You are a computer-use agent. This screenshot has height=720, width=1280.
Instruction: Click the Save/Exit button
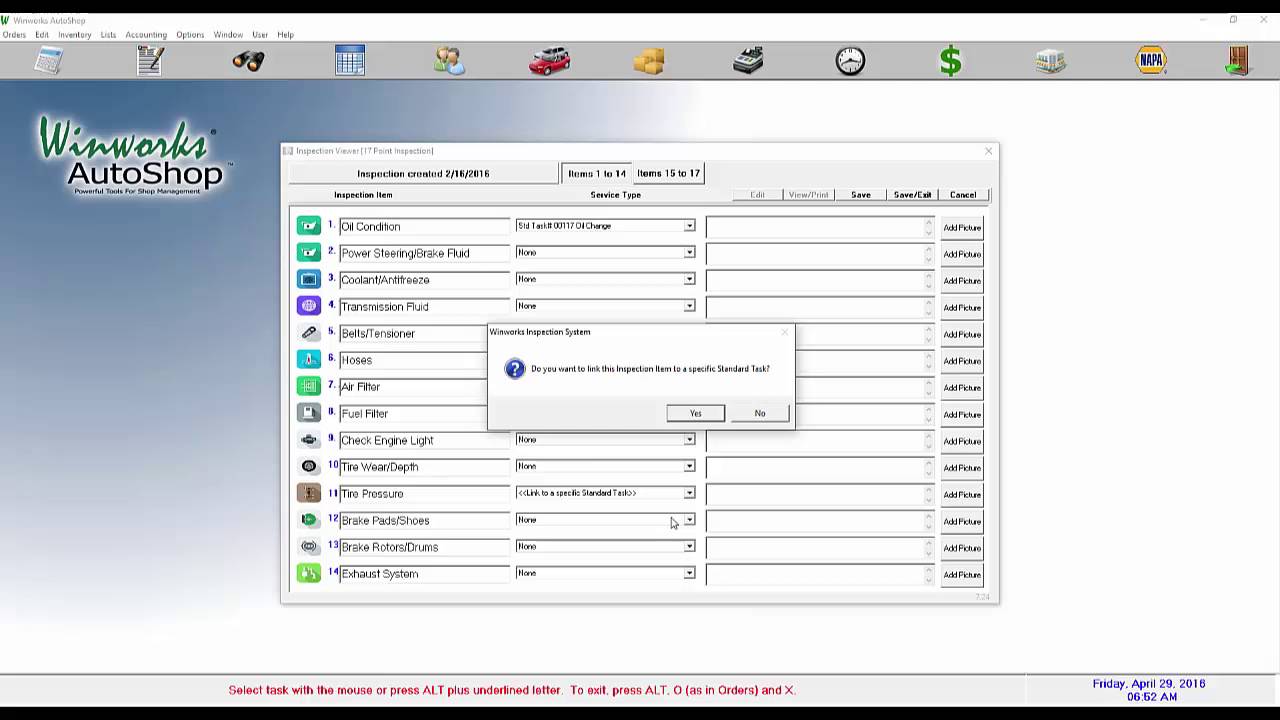click(912, 195)
